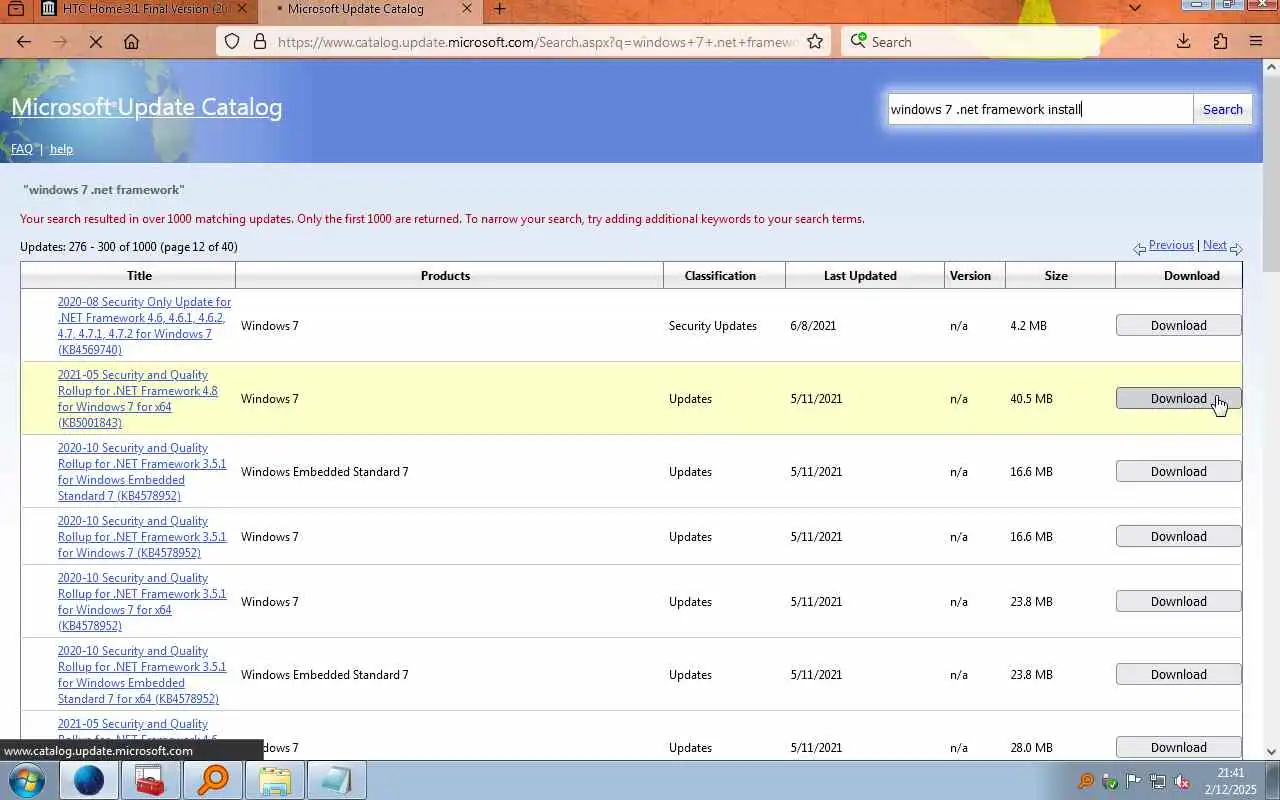This screenshot has width=1280, height=800.
Task: Sort results by Last Updated column
Action: (860, 275)
